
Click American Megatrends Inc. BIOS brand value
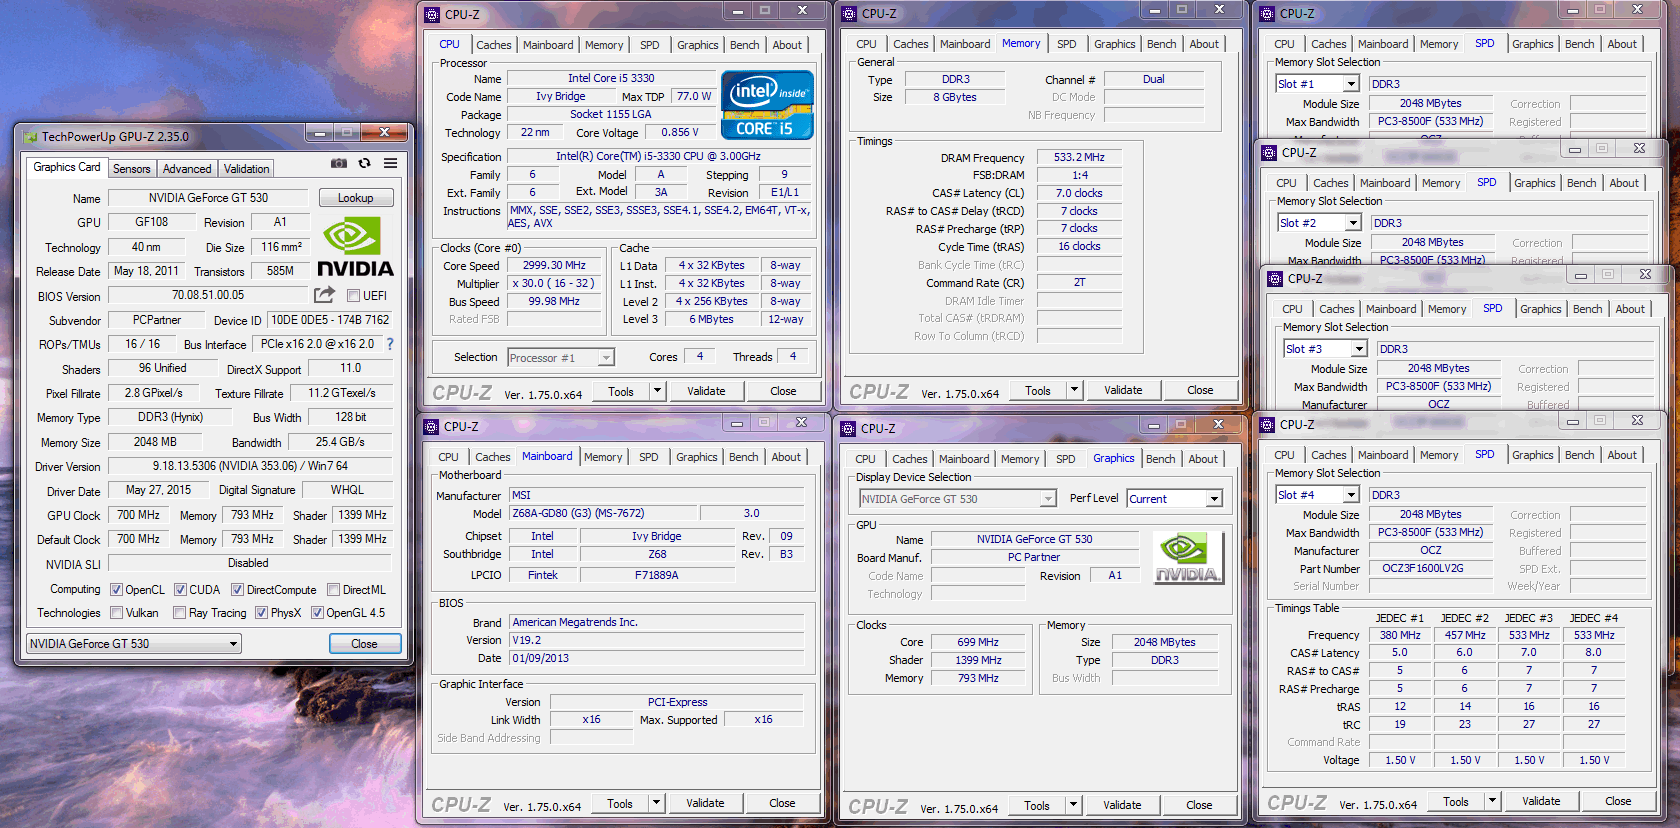coord(657,622)
